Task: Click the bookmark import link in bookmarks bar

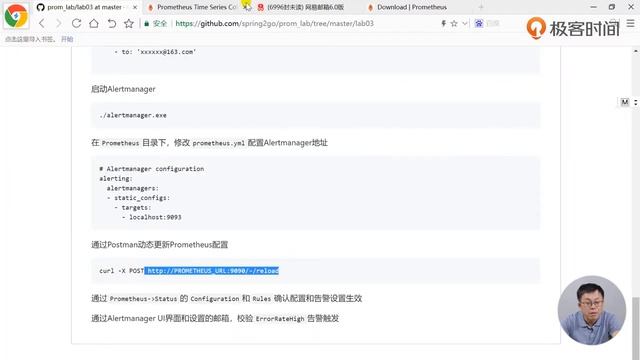Action: (67, 39)
